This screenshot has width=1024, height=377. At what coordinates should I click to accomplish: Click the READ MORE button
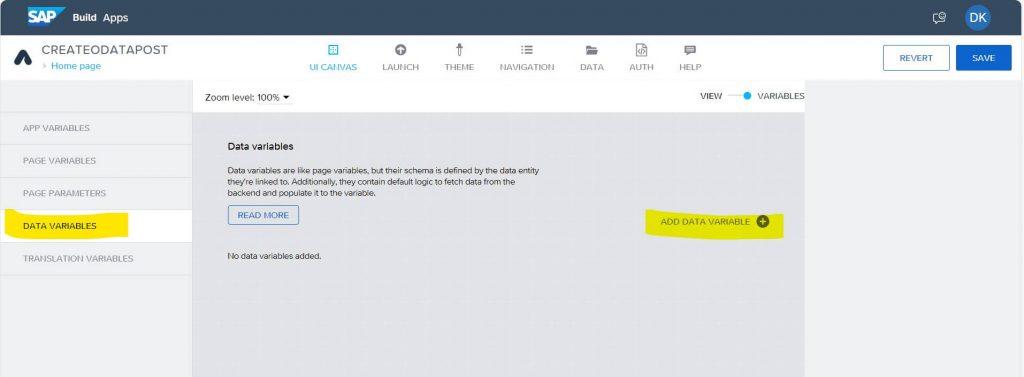(263, 215)
